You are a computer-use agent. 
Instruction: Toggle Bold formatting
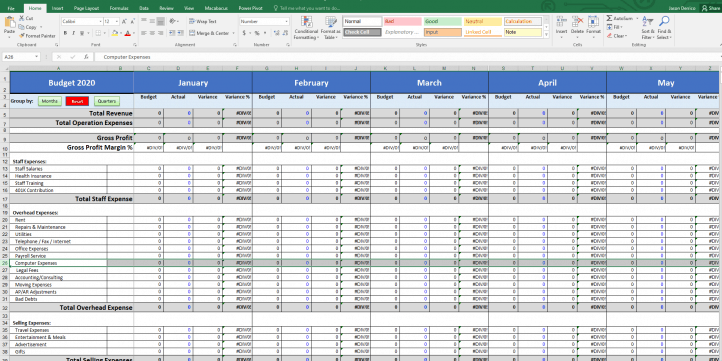(65, 33)
